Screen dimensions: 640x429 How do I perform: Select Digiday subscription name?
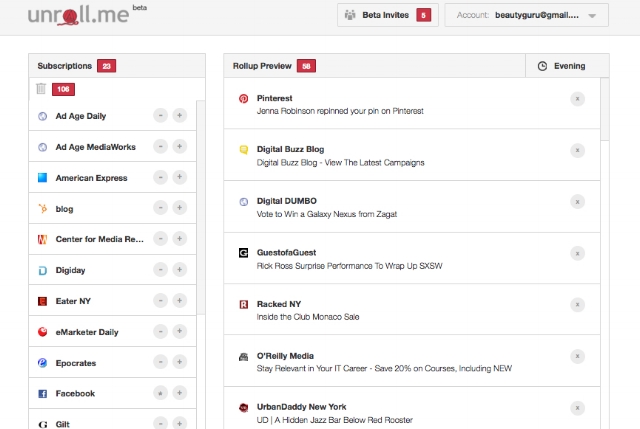click(70, 270)
